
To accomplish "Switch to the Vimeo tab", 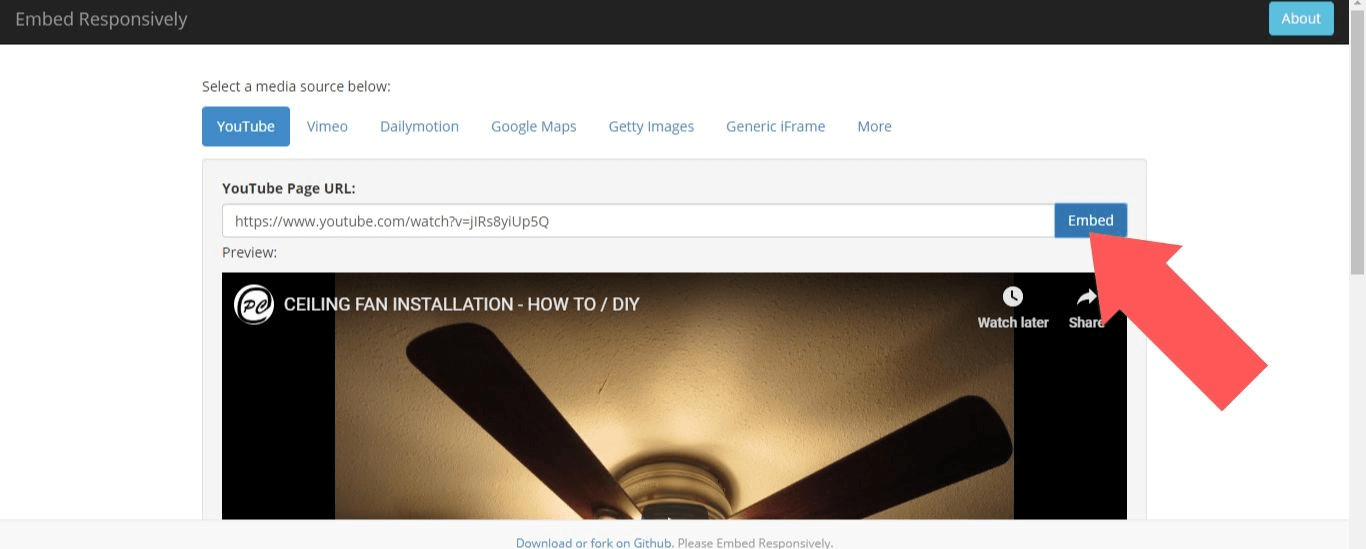I will (x=327, y=126).
